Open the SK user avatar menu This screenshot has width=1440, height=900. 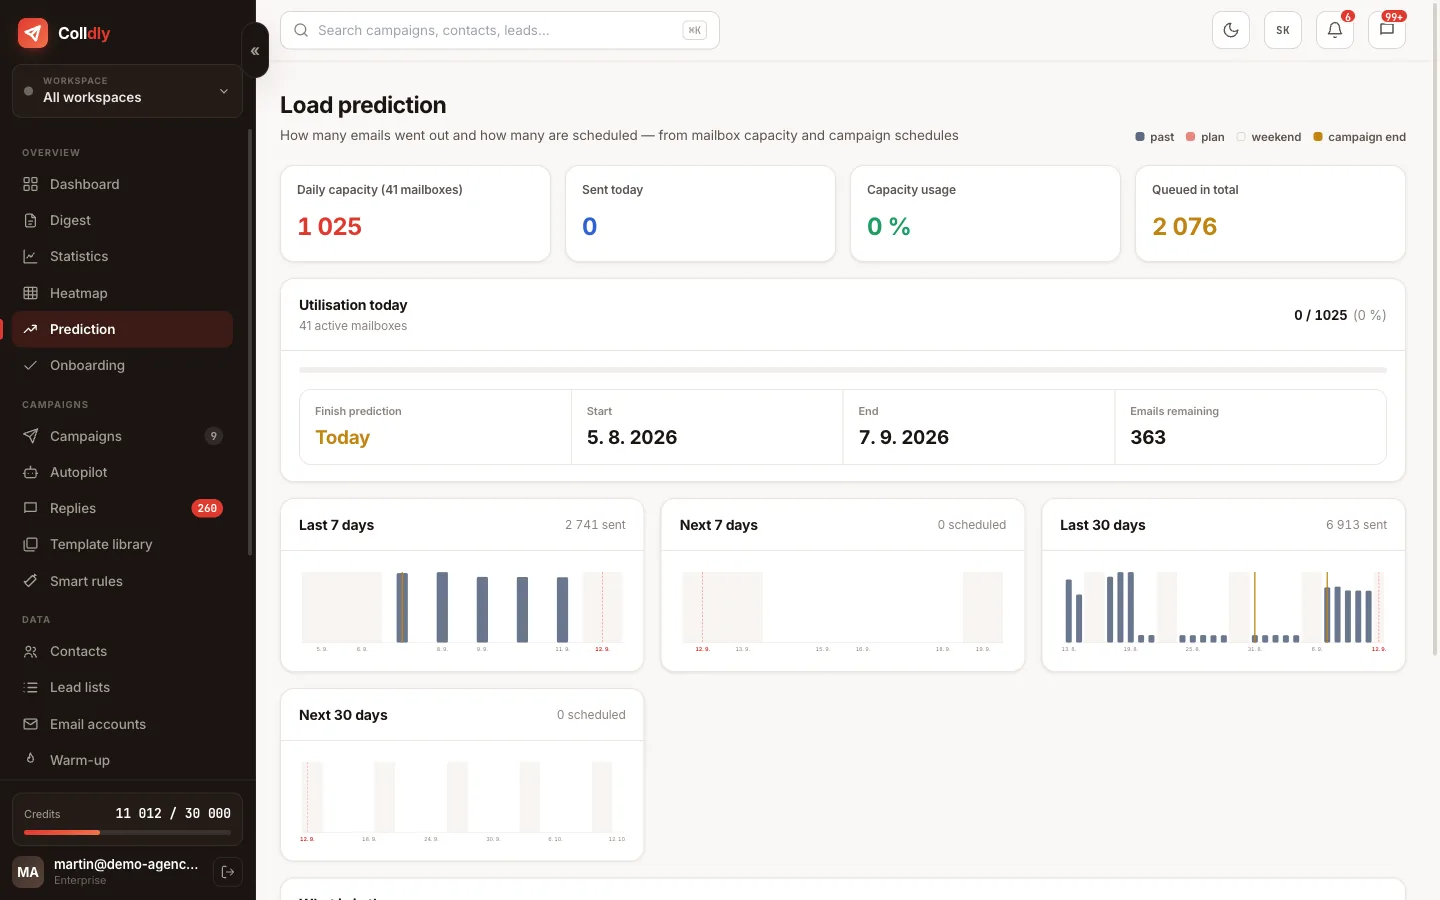1283,30
